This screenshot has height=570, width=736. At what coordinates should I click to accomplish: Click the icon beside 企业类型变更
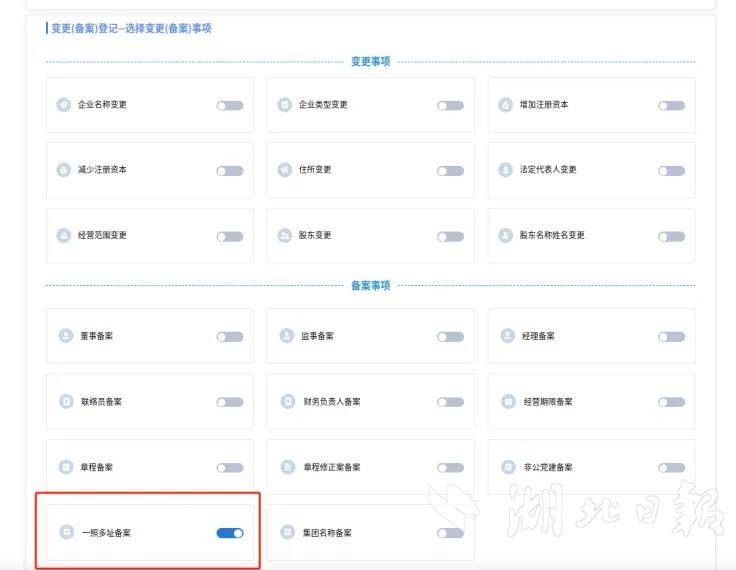285,105
